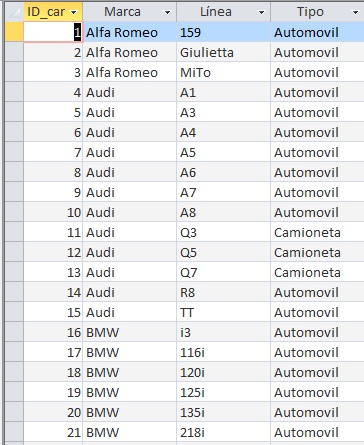Select the ID_car column header
Image resolution: width=364 pixels, height=445 pixels.
click(x=53, y=12)
